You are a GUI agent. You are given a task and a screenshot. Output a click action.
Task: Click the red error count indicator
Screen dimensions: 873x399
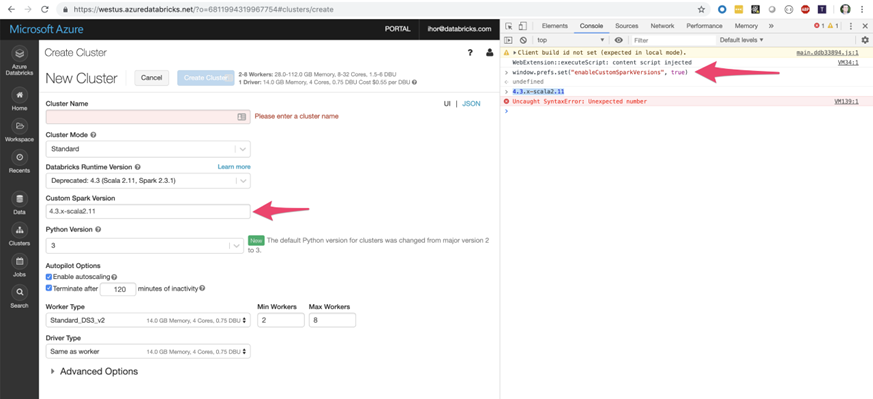pyautogui.click(x=819, y=26)
